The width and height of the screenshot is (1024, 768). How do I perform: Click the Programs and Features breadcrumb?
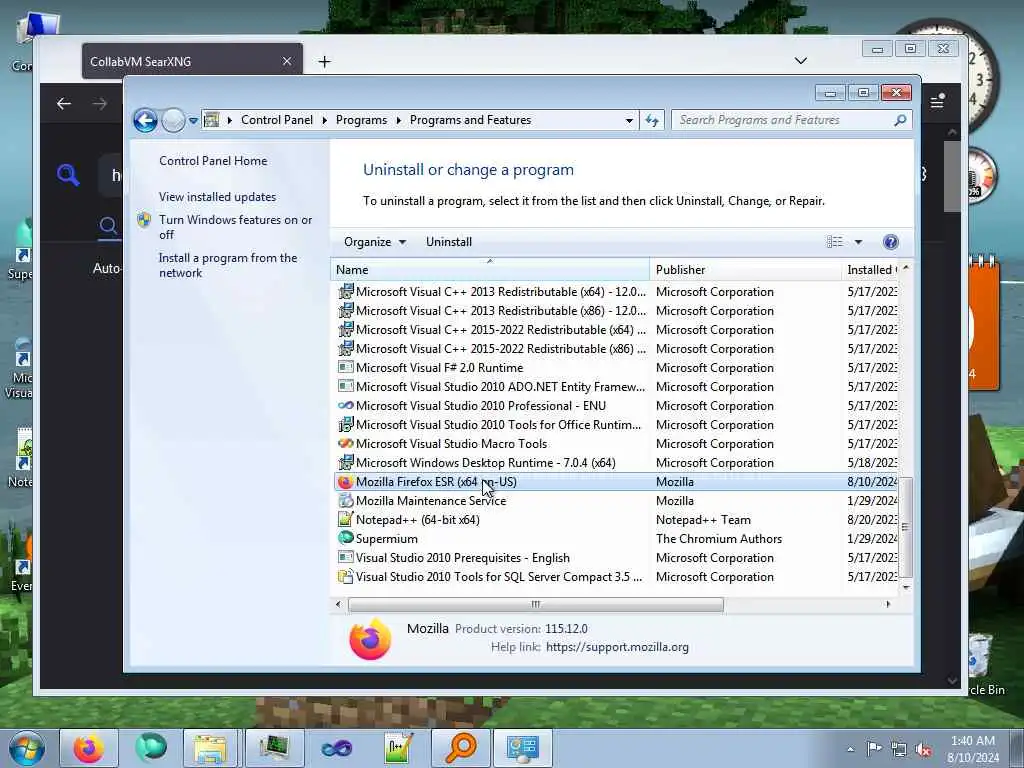pos(470,120)
